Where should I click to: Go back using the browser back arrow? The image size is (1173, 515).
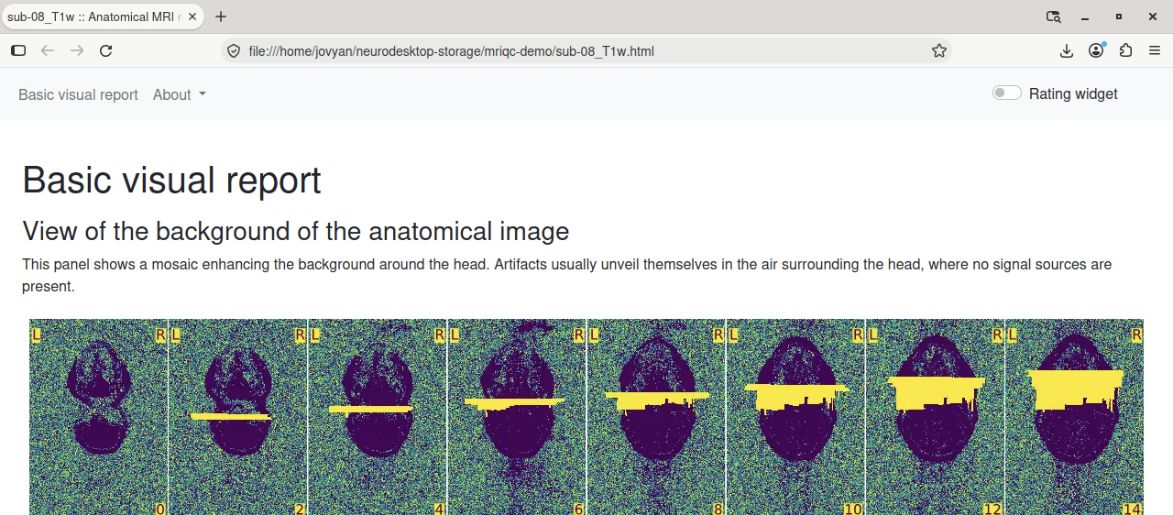[47, 50]
